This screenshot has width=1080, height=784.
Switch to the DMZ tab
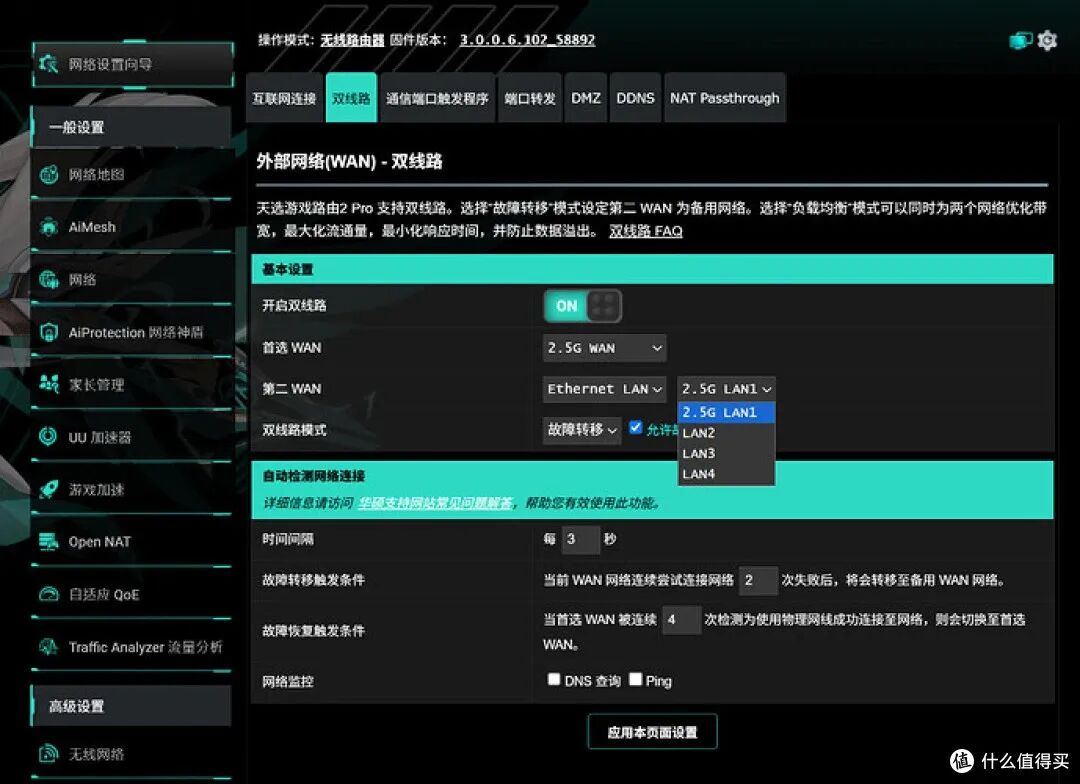[585, 98]
